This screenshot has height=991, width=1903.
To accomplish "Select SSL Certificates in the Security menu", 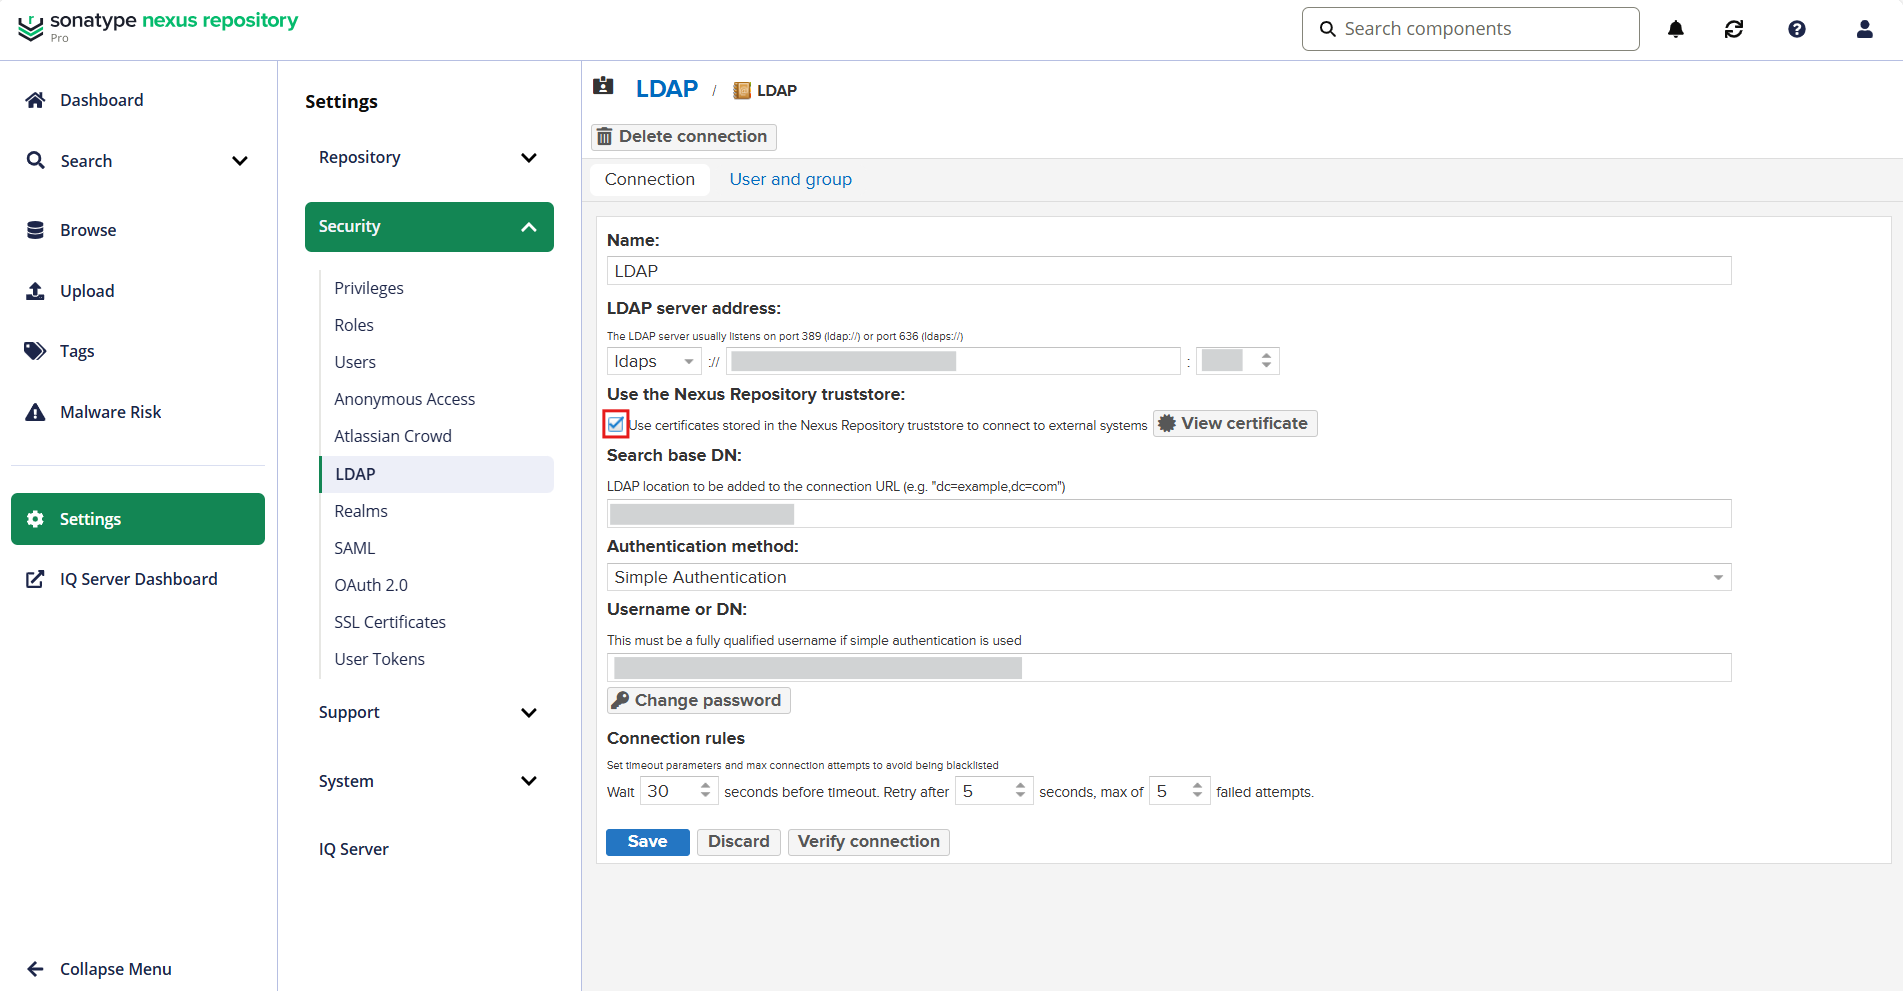I will 390,621.
